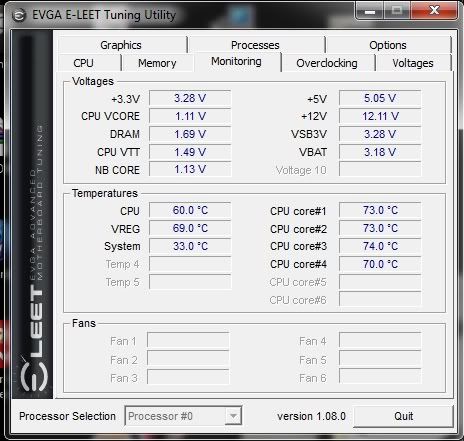Minimize the E-LEET Tuning Utility window
The height and width of the screenshot is (441, 464).
tap(370, 11)
